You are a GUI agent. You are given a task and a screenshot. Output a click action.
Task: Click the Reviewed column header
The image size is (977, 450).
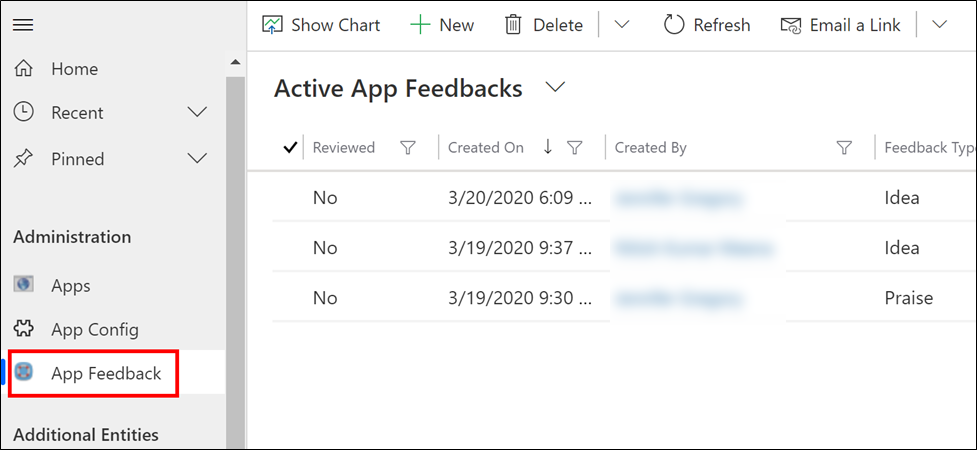pos(344,148)
